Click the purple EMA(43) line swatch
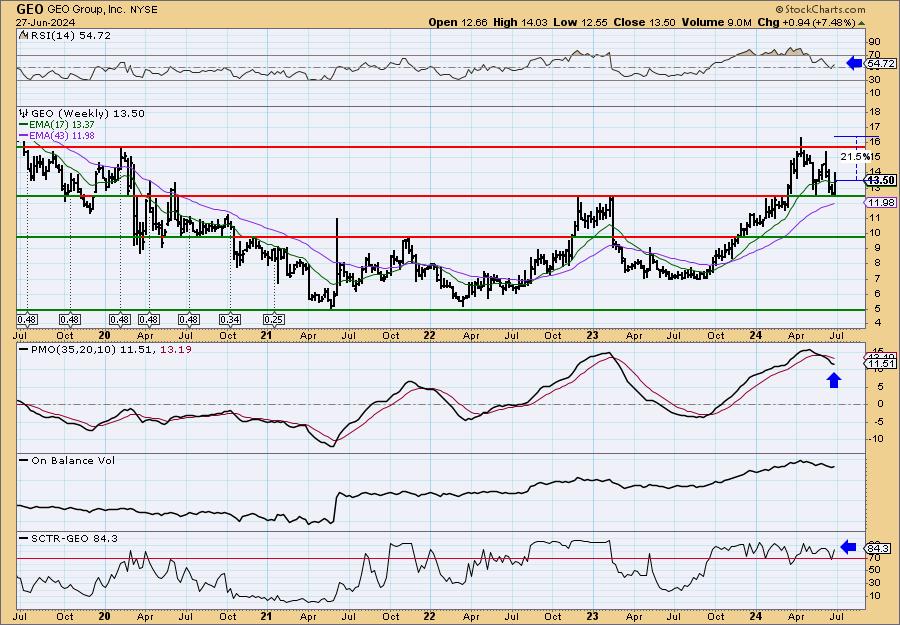900x625 pixels. 24,136
